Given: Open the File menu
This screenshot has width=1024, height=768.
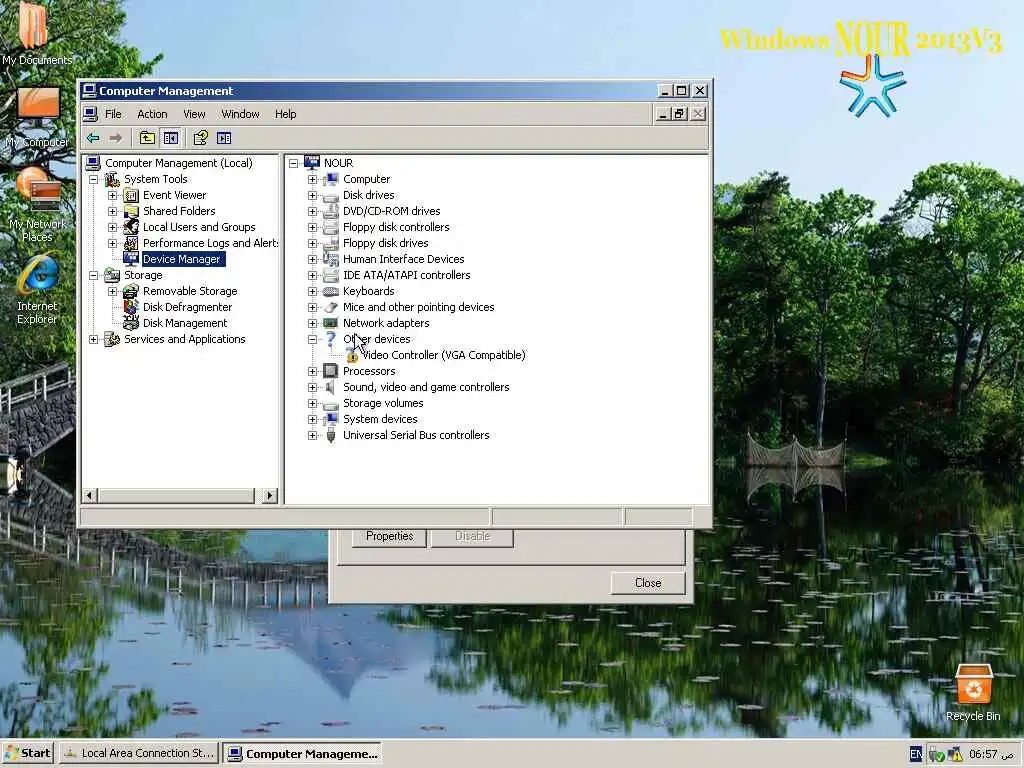Looking at the screenshot, I should [x=113, y=114].
